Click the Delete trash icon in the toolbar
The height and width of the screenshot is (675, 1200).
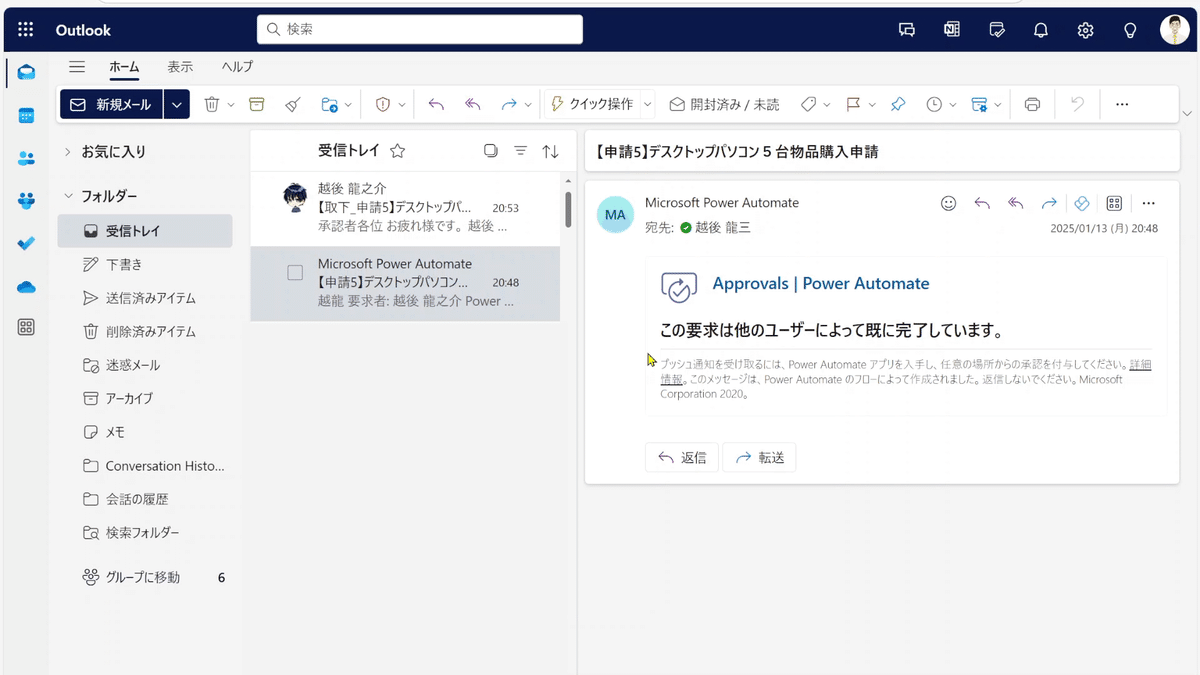click(x=212, y=104)
